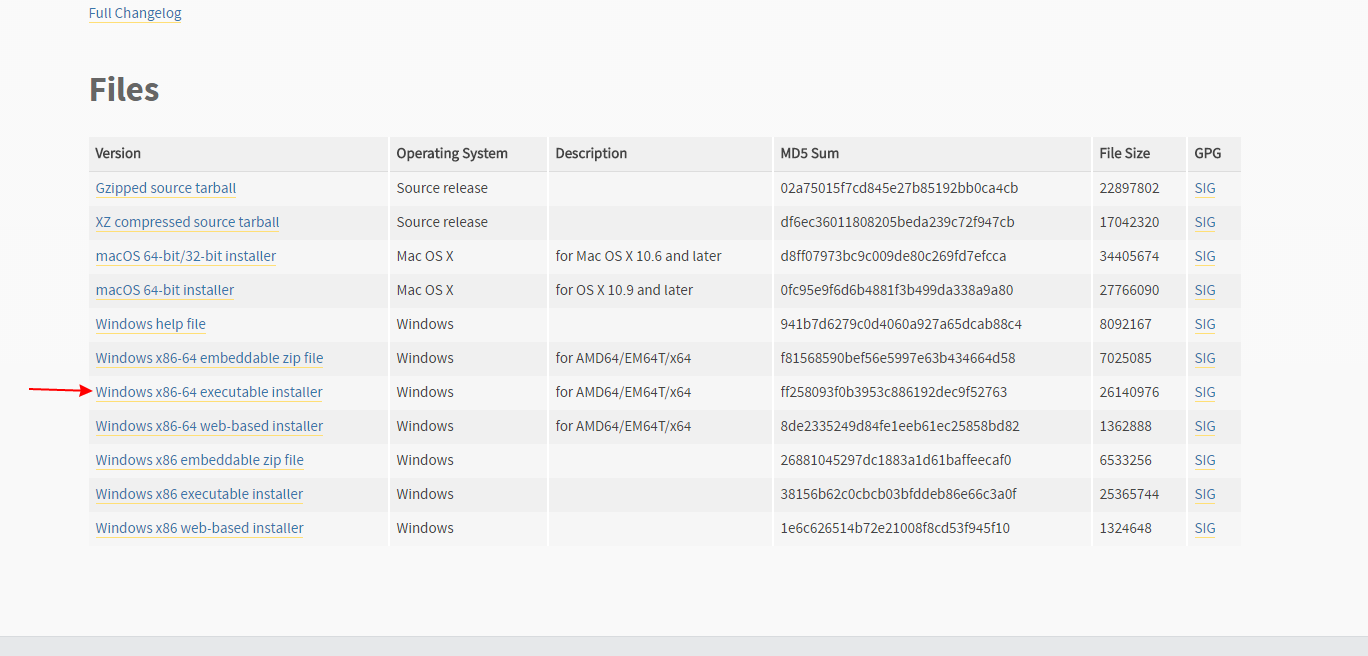1368x656 pixels.
Task: Select MD5 sum 38156b62c0cbcb03bfddeb86e66c3a0f
Action: (x=898, y=494)
